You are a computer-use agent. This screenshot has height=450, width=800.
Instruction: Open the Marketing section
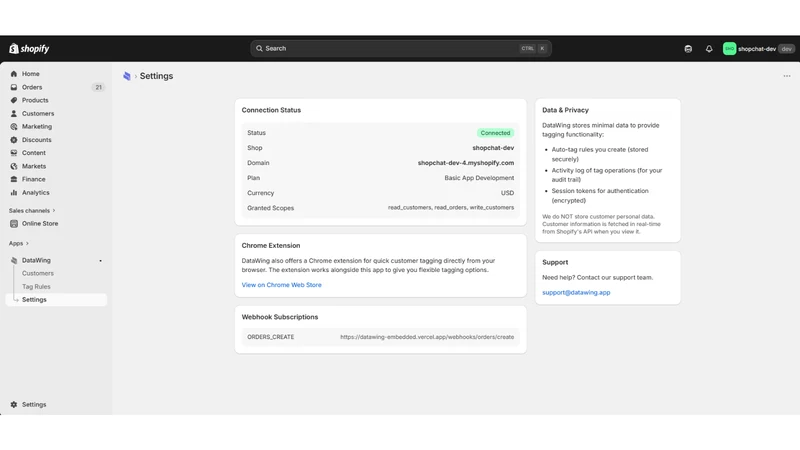pos(37,127)
